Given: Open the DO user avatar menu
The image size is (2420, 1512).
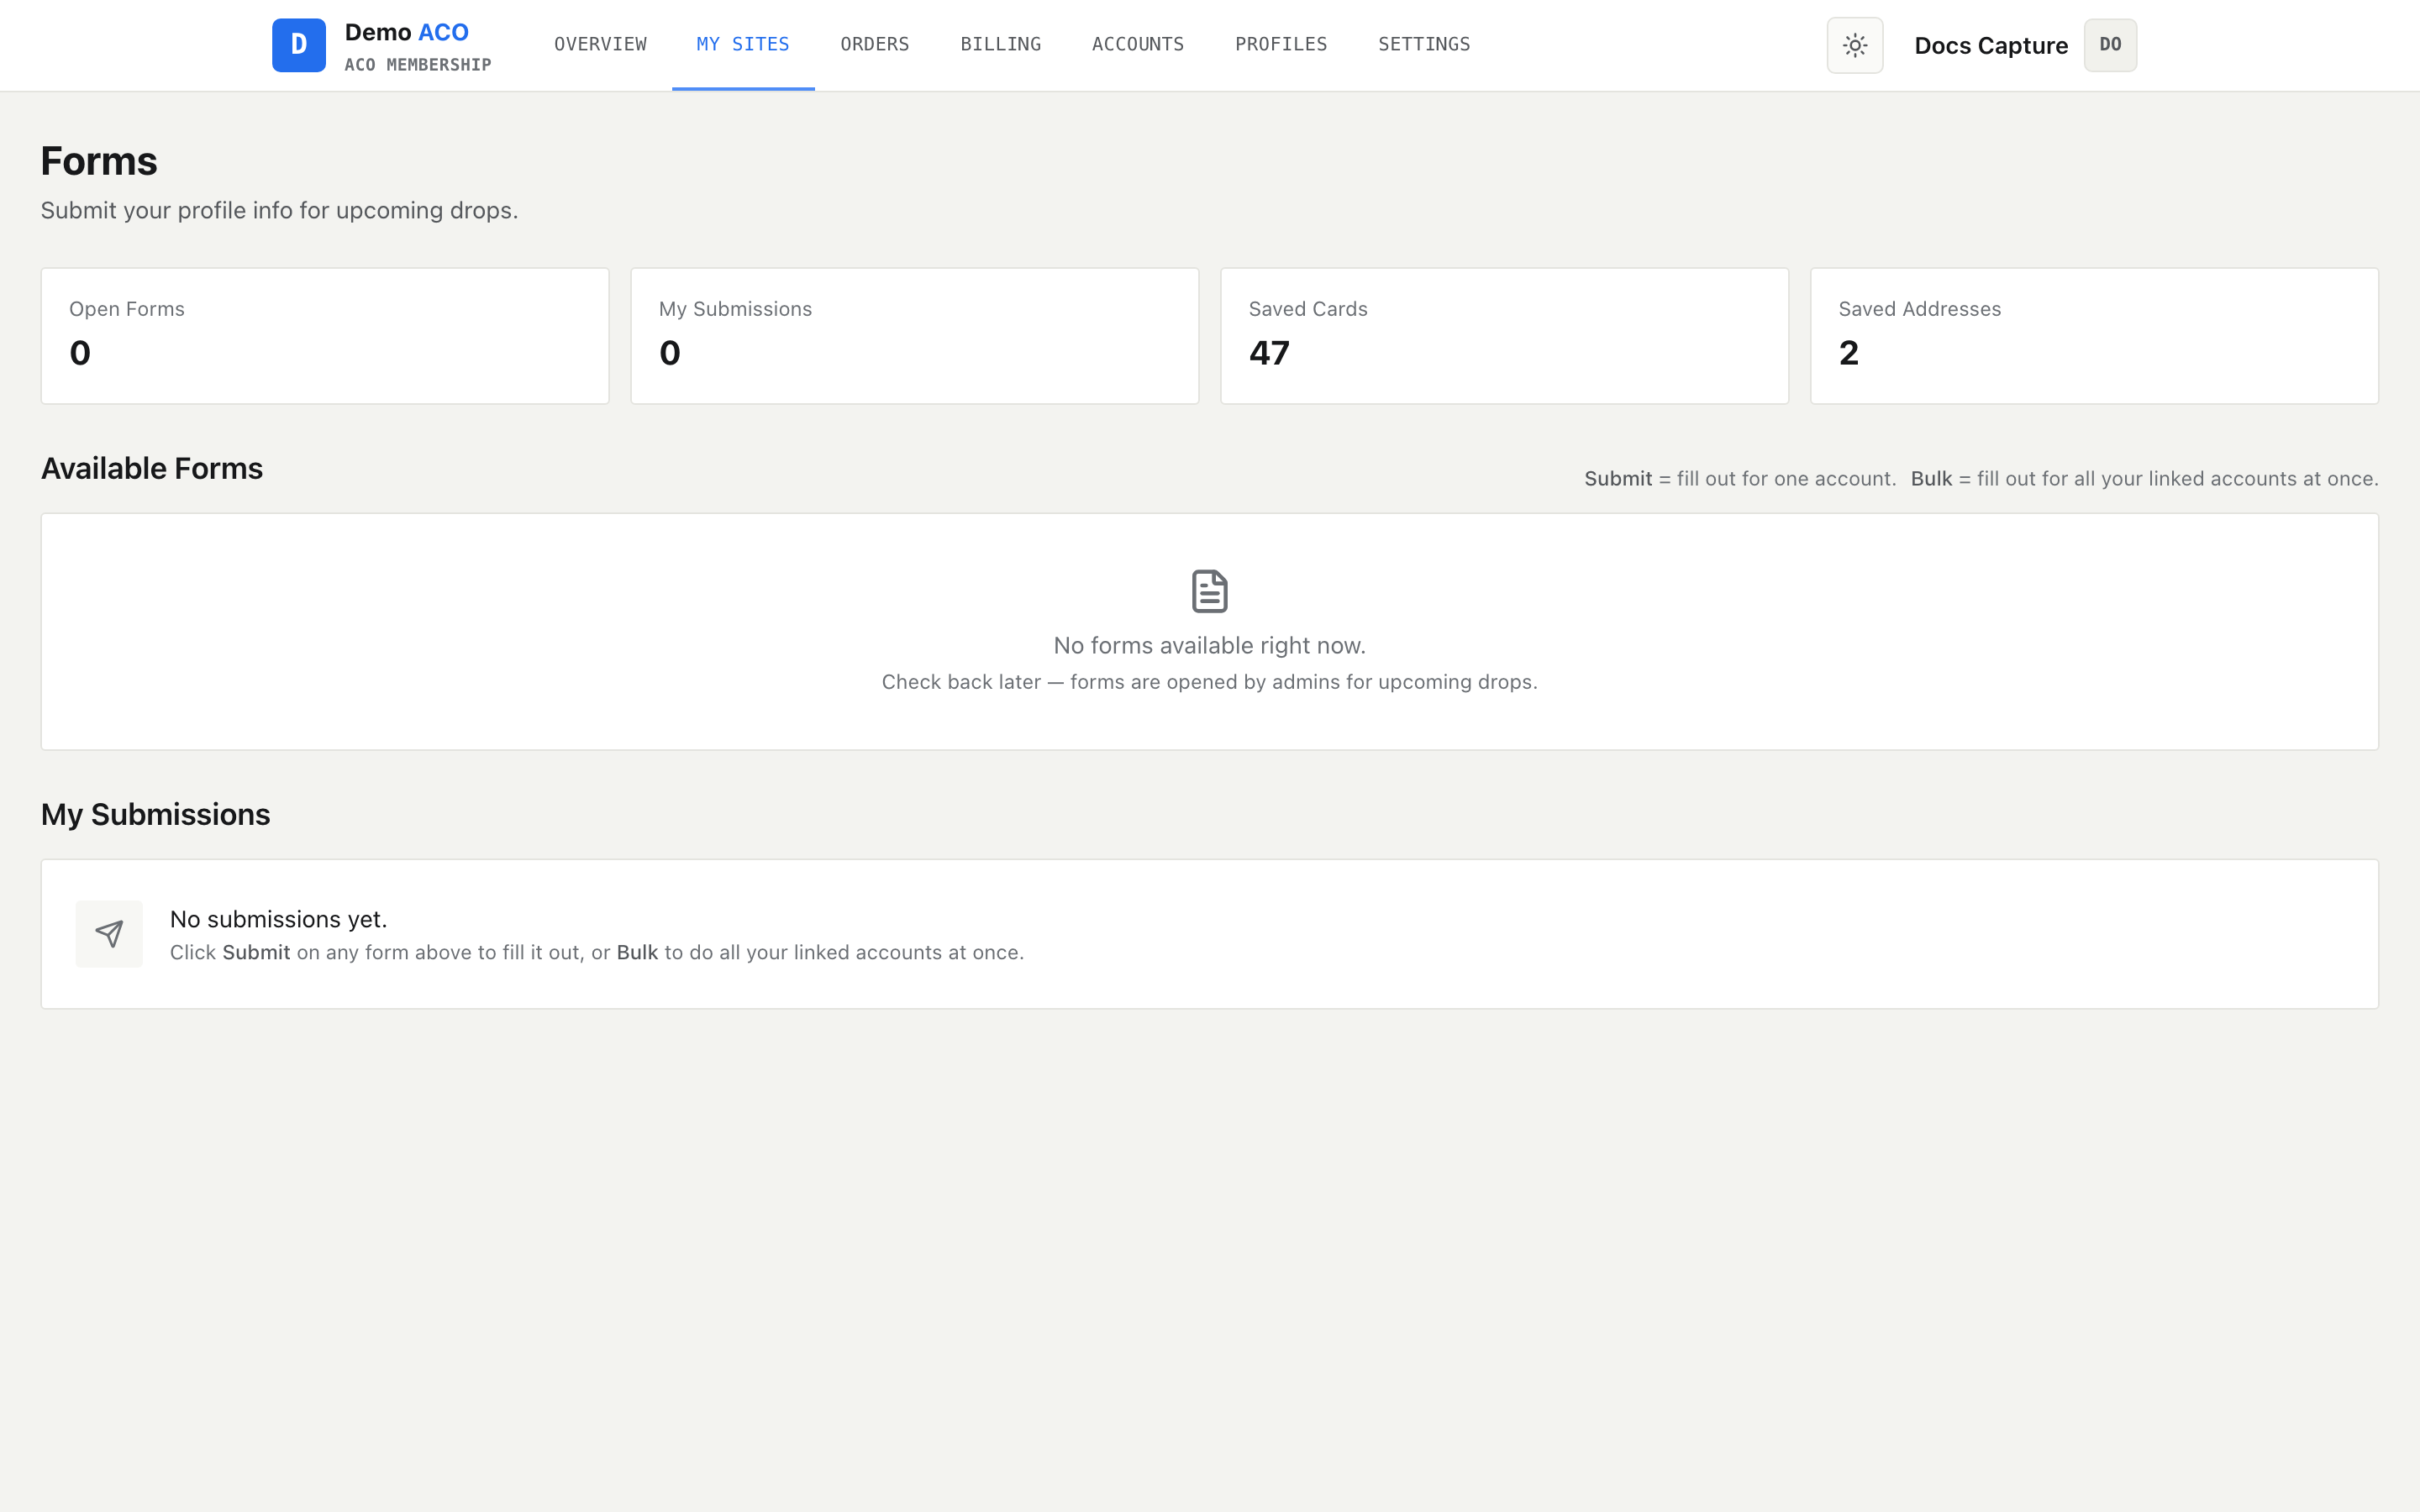Looking at the screenshot, I should coord(2110,45).
